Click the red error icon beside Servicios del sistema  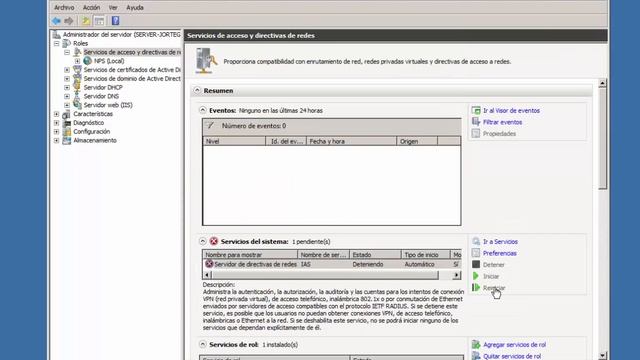[213, 241]
